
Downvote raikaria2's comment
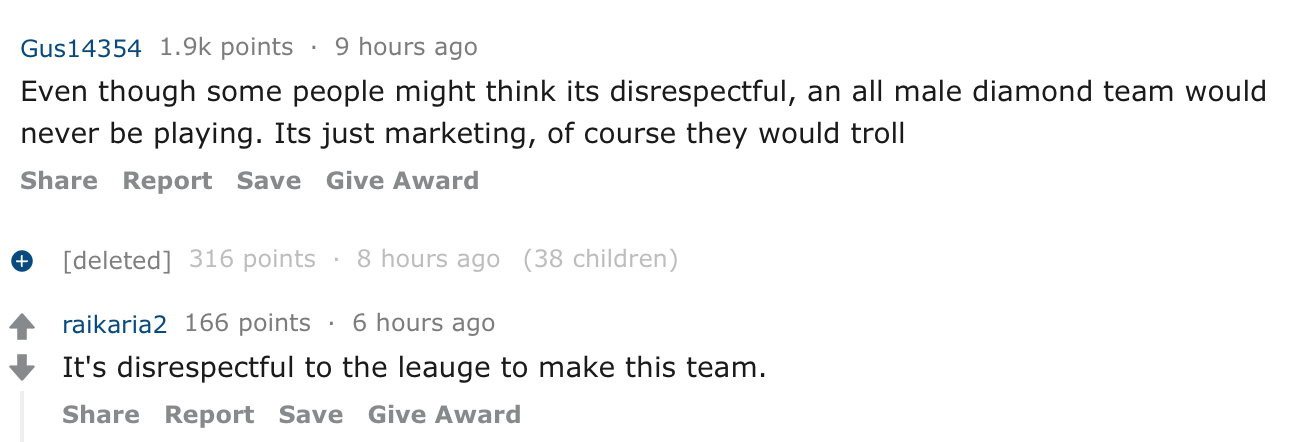tap(21, 368)
